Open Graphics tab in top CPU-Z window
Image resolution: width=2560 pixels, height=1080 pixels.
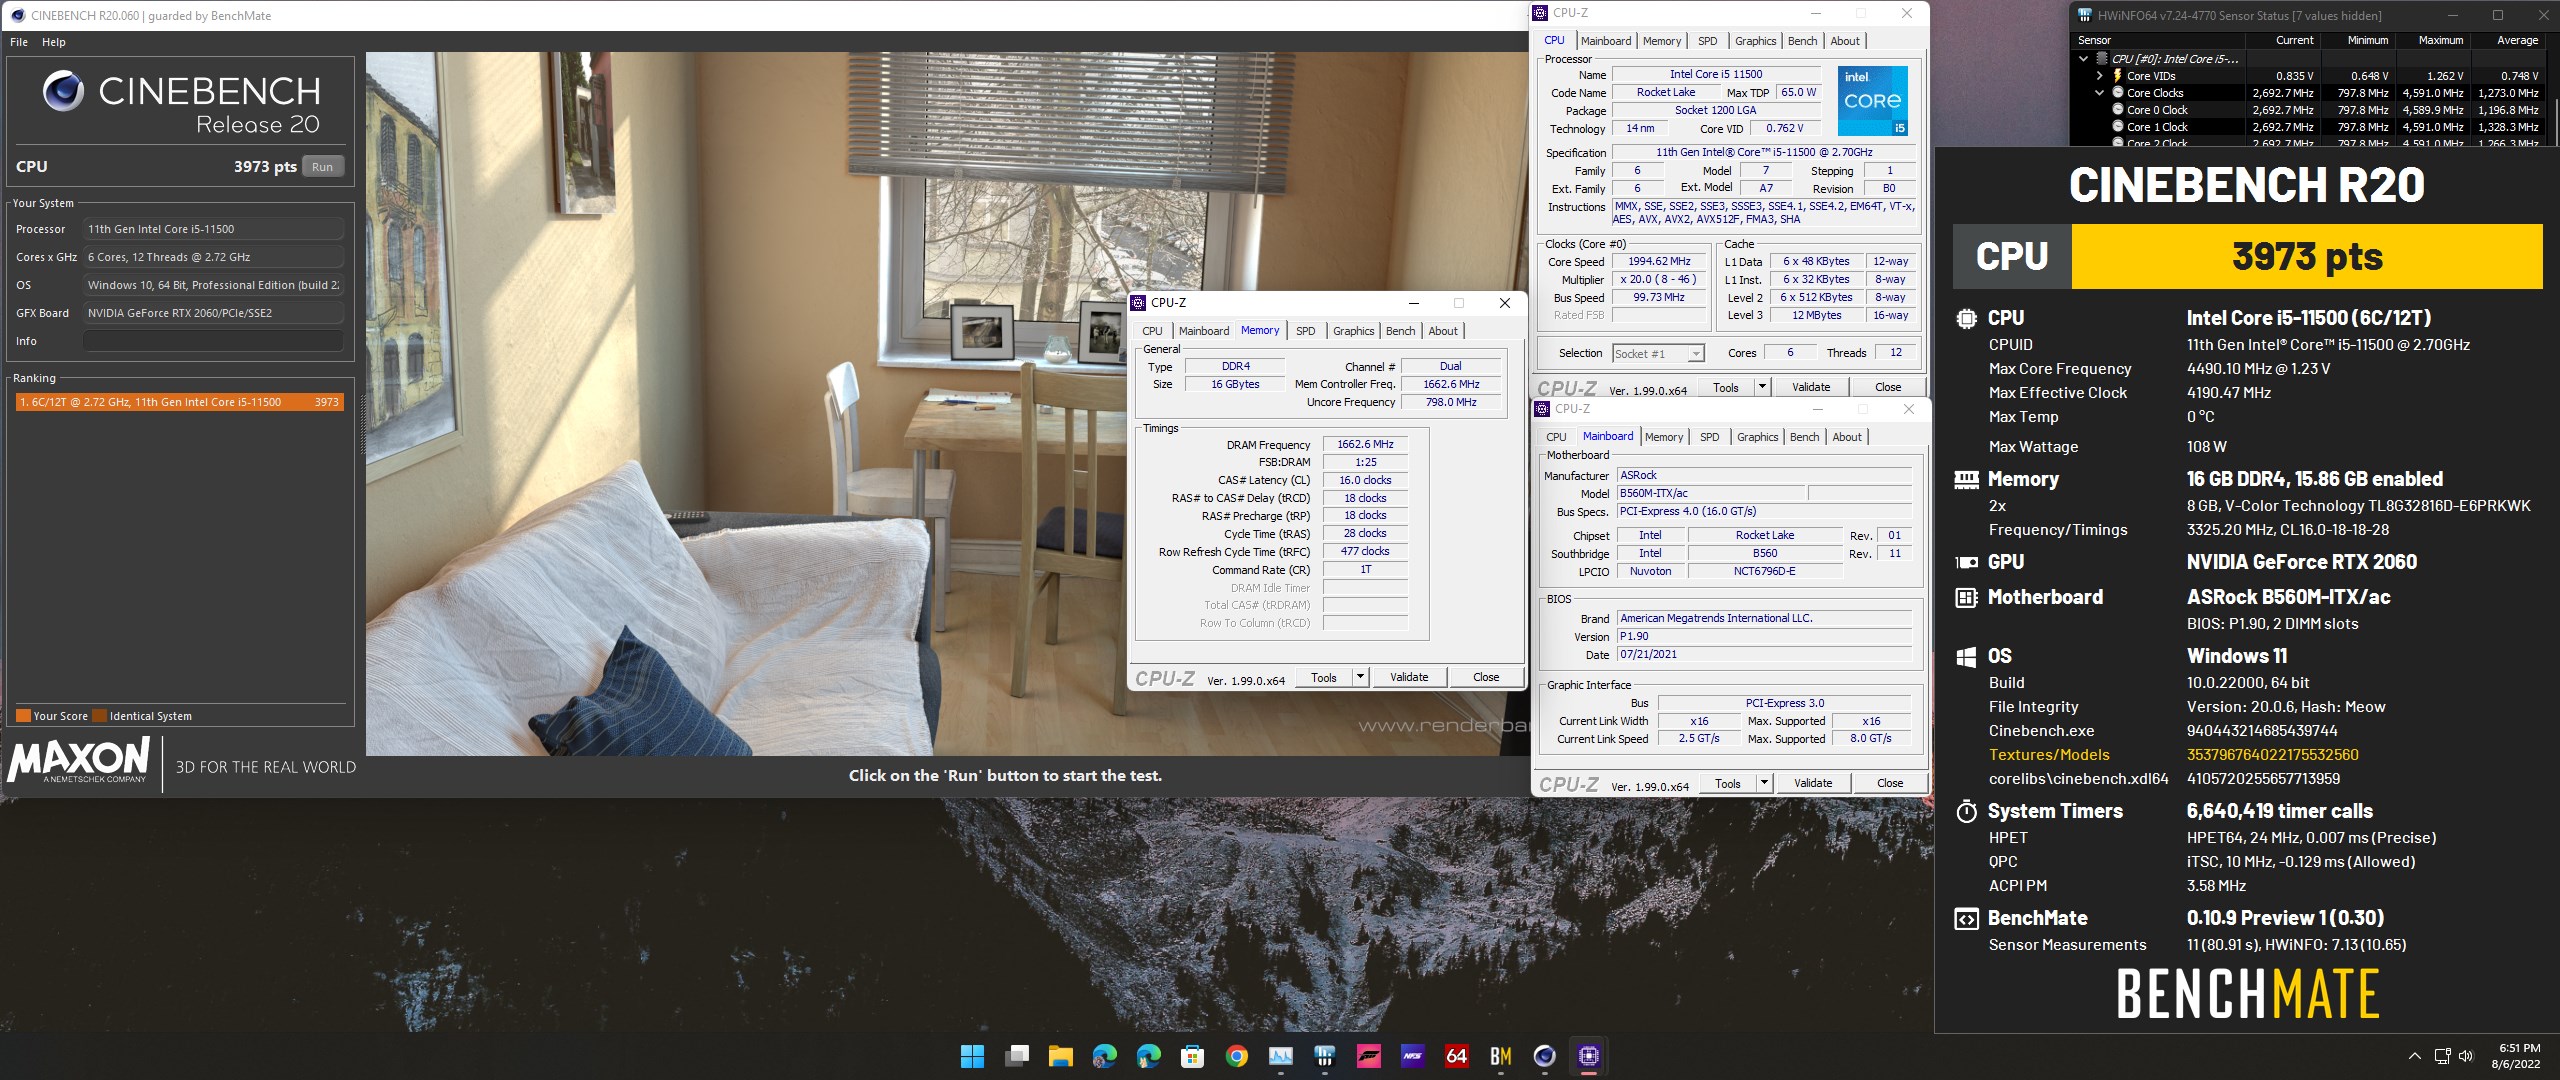(x=1755, y=41)
